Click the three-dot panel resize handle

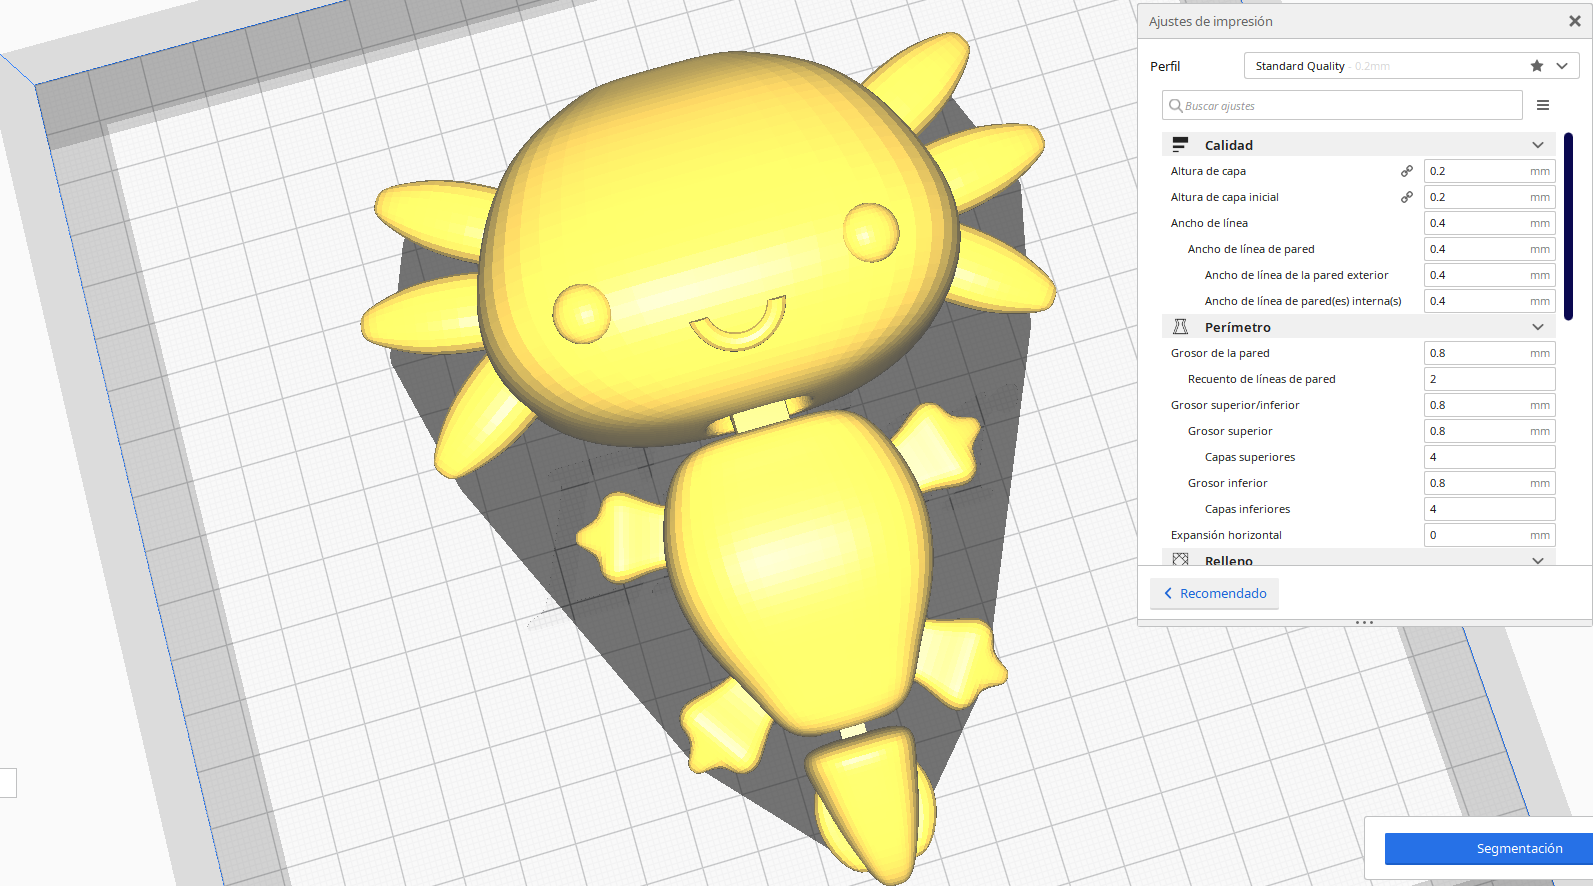click(1364, 622)
